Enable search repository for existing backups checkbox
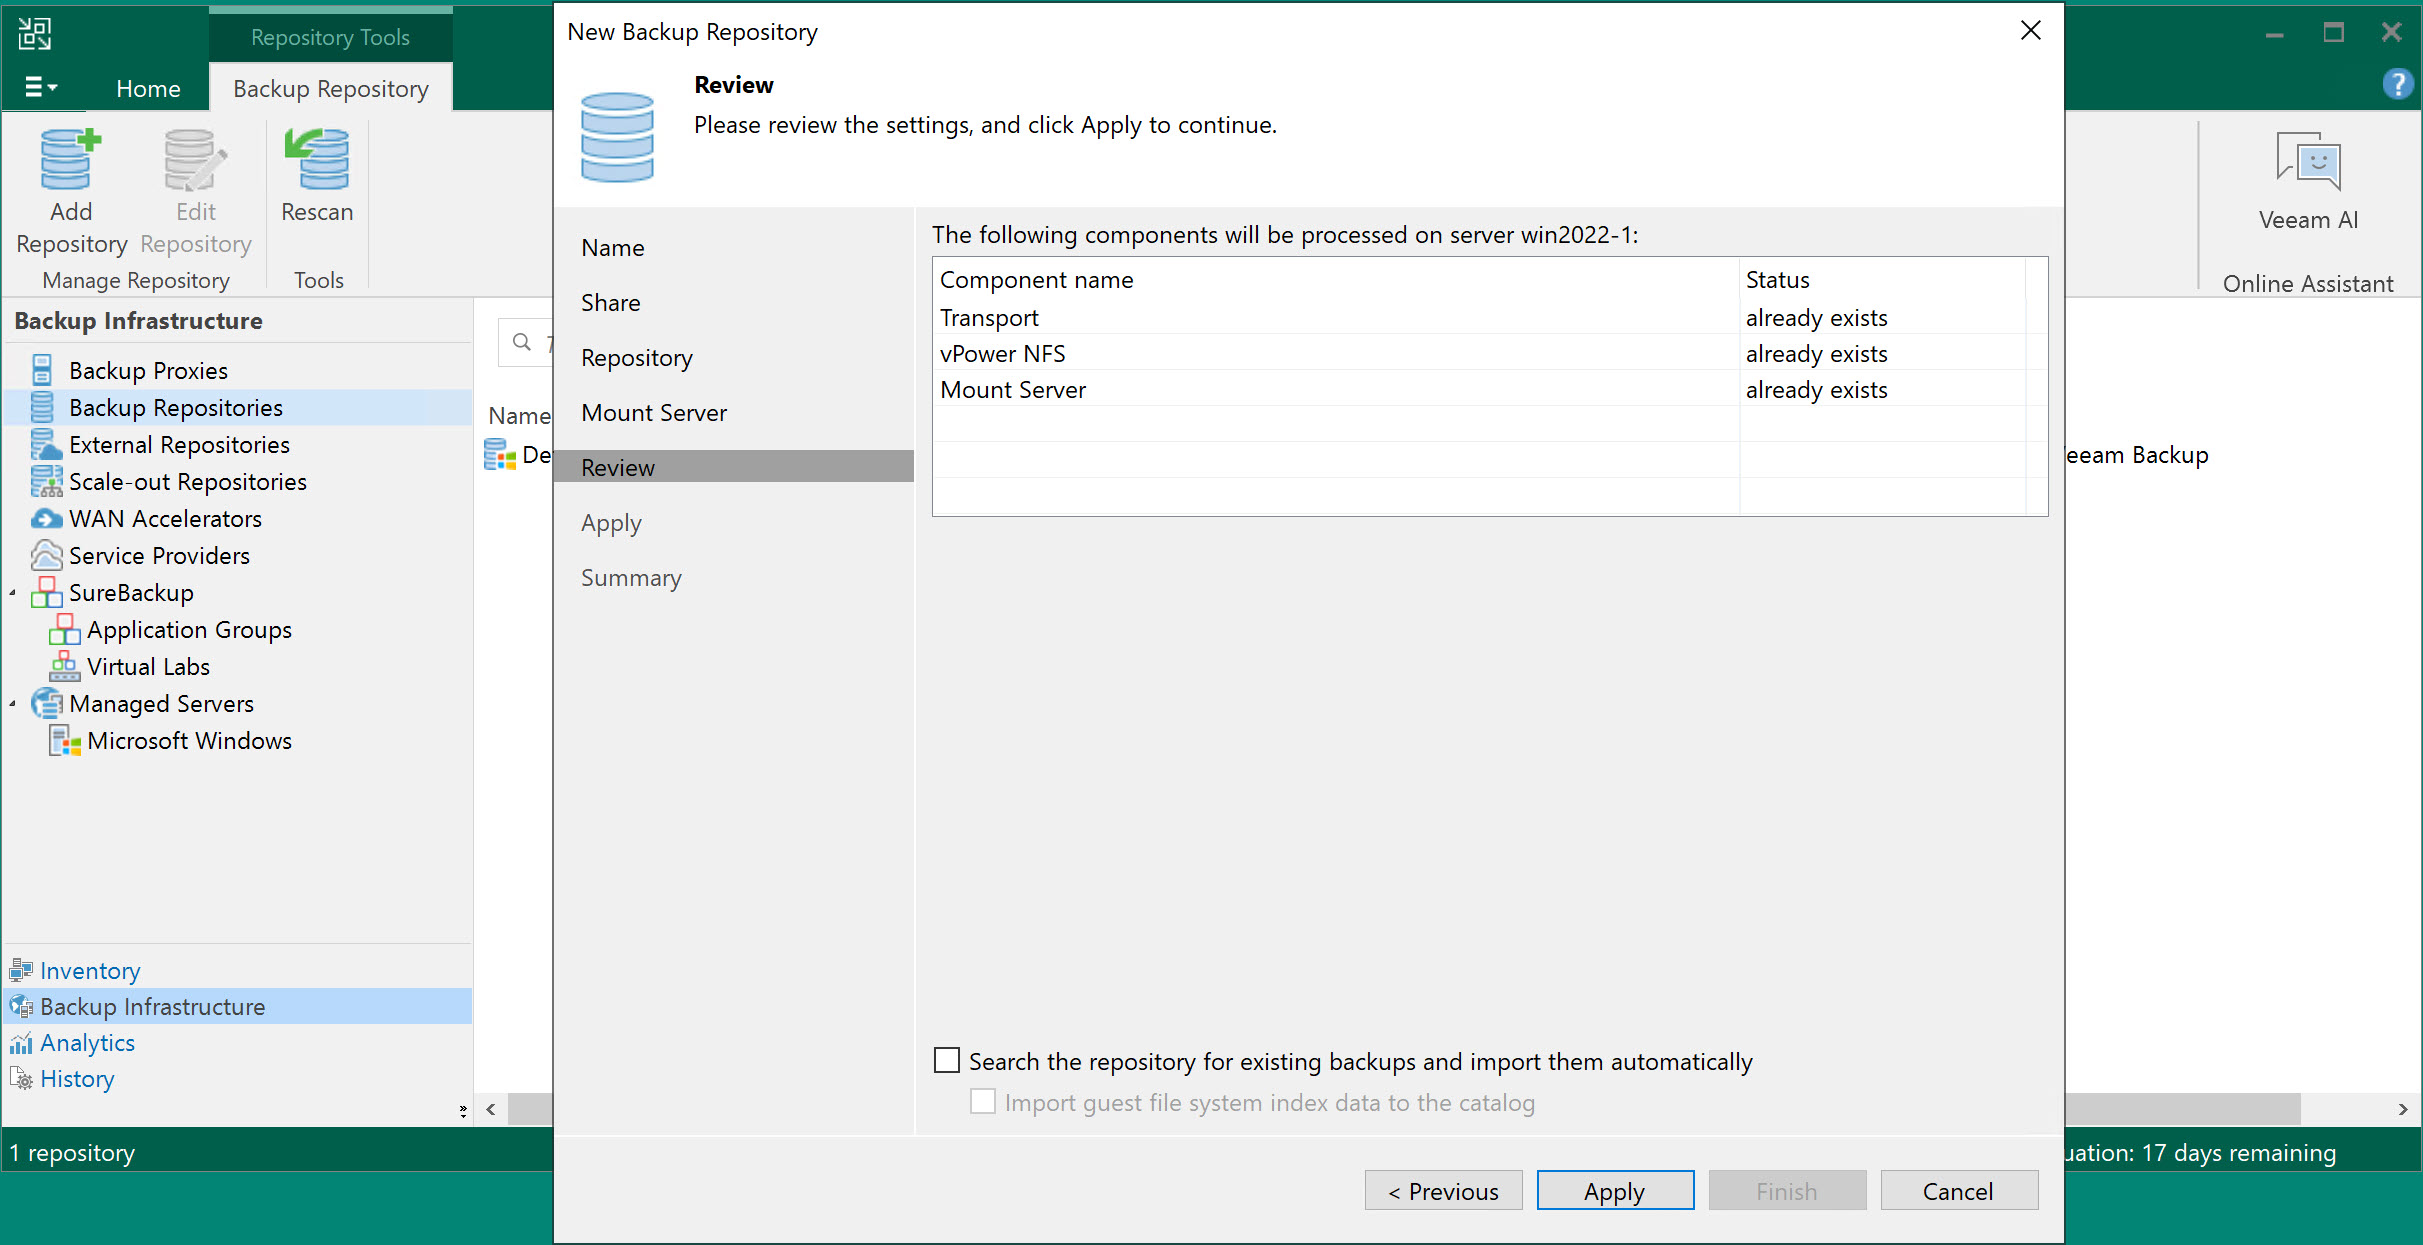2423x1245 pixels. tap(946, 1060)
